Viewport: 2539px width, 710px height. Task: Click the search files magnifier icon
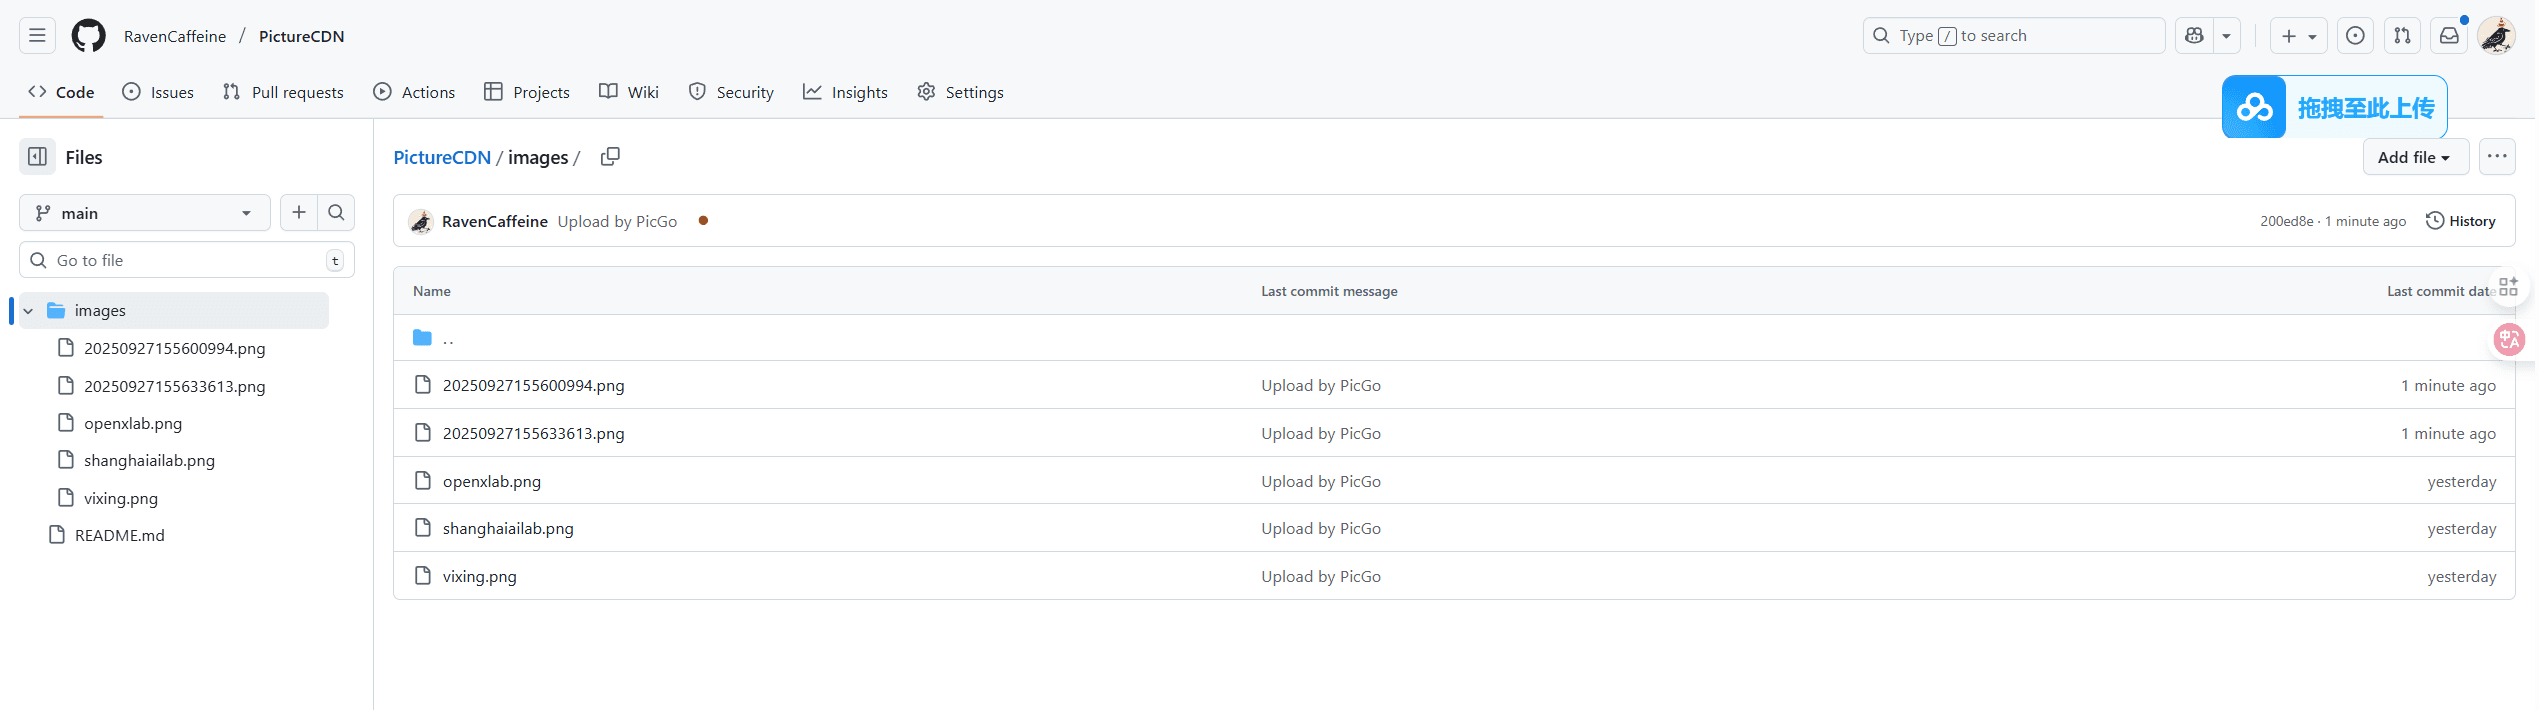coord(336,213)
